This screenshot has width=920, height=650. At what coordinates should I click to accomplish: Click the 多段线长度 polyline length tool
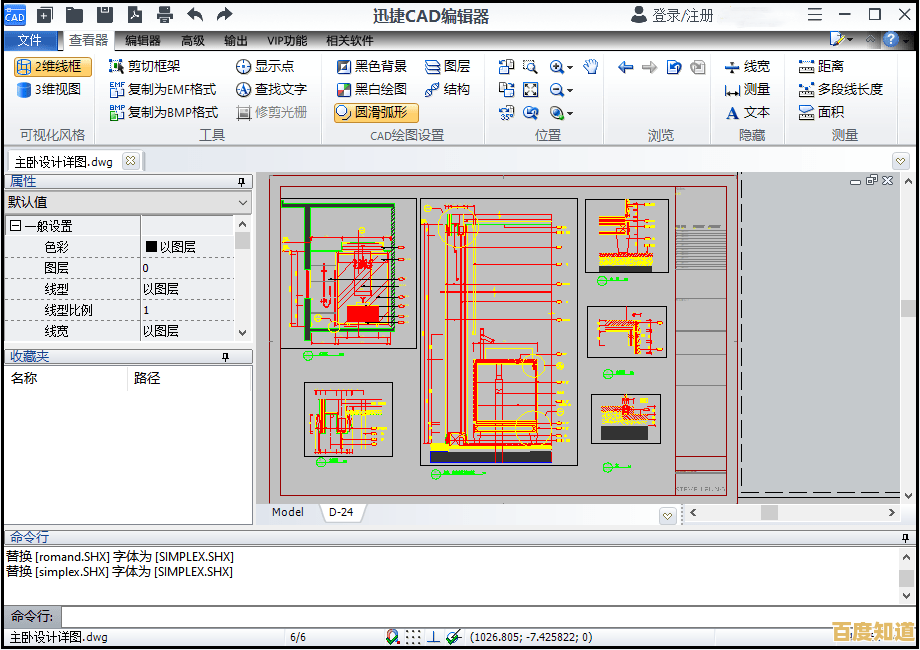pyautogui.click(x=852, y=89)
